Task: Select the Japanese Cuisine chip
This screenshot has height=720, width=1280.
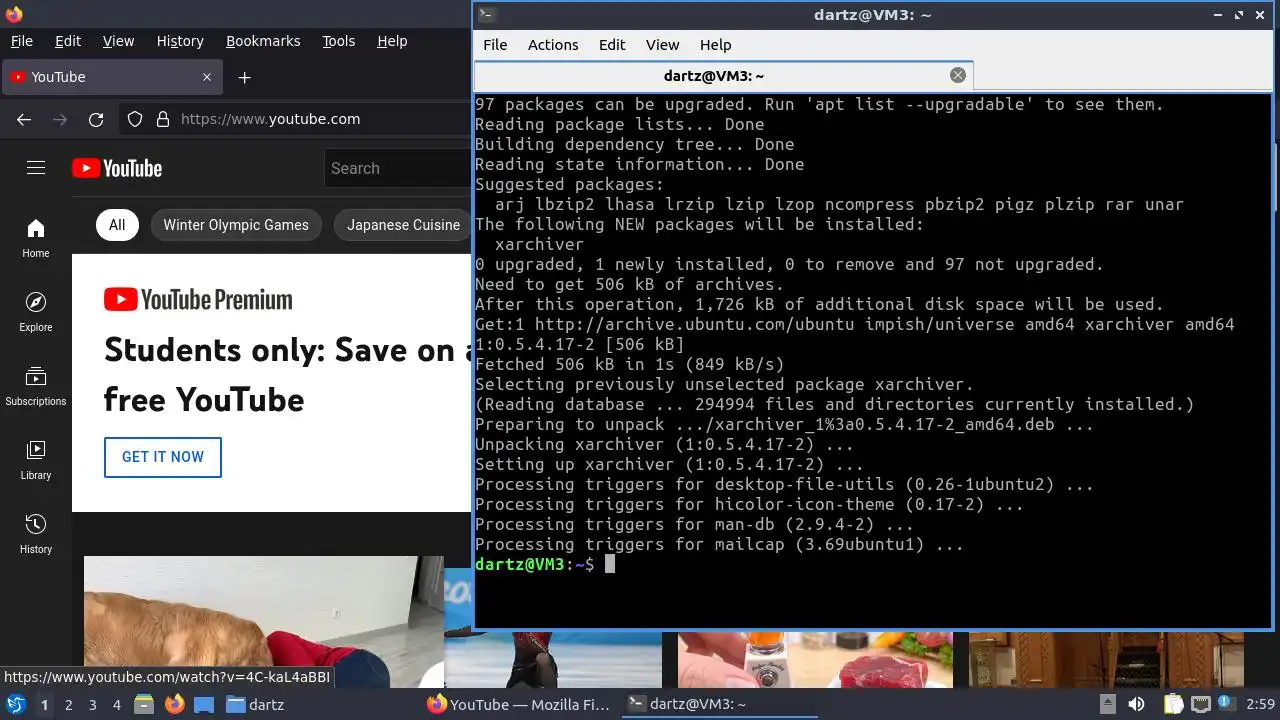Action: click(x=403, y=225)
